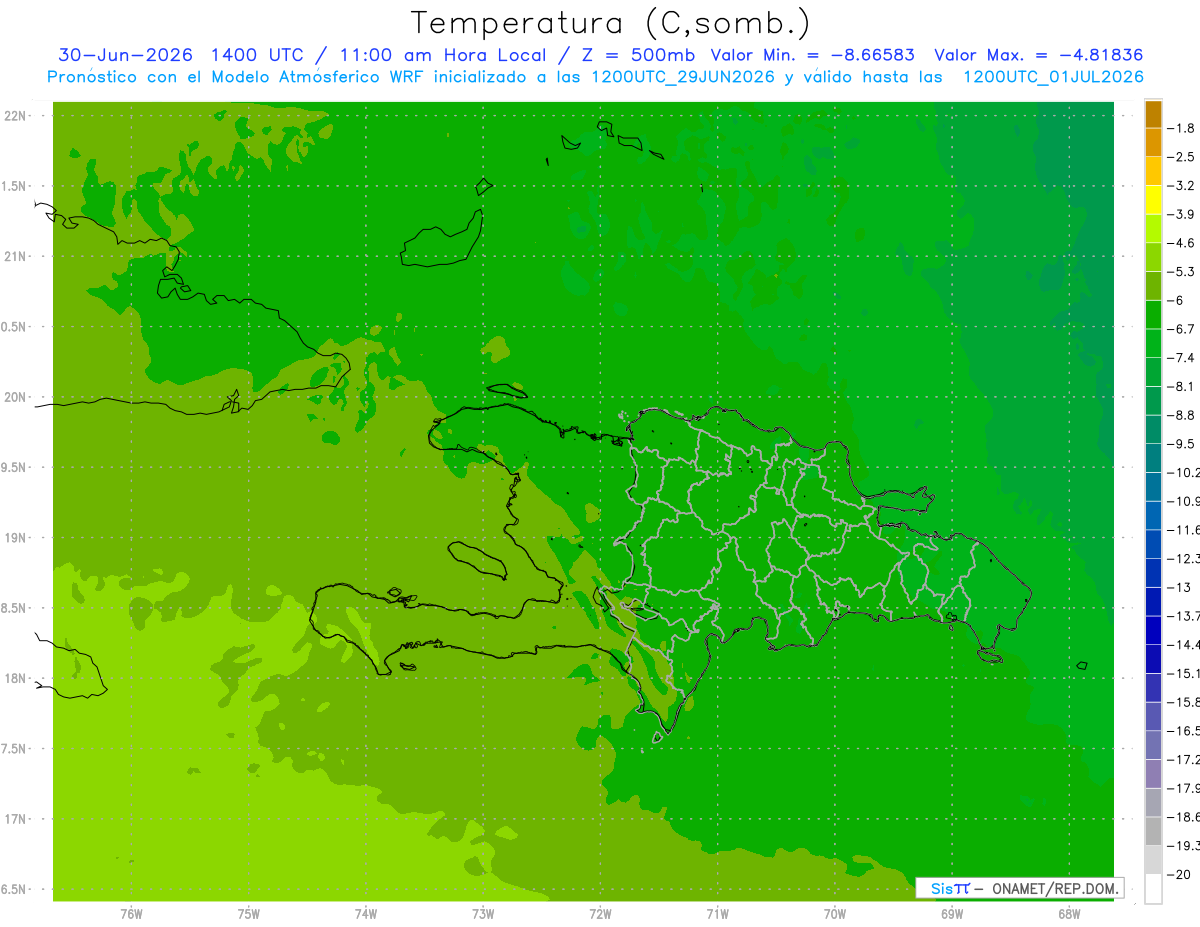
Task: Click the '-1.8' colorbar value
Action: [x=1181, y=129]
